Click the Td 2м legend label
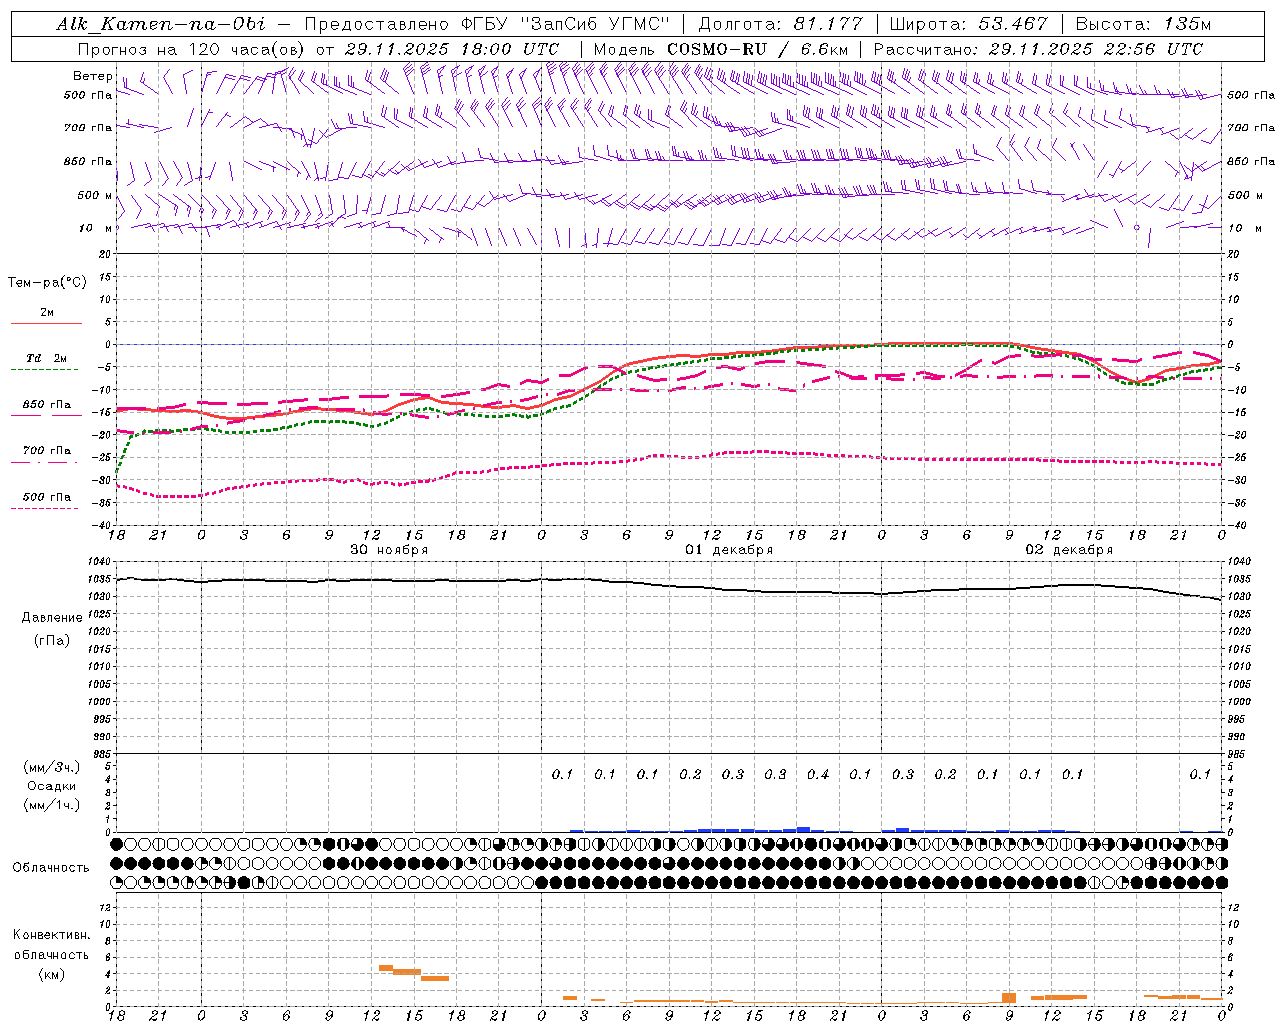The height and width of the screenshot is (1024, 1280). (47, 358)
